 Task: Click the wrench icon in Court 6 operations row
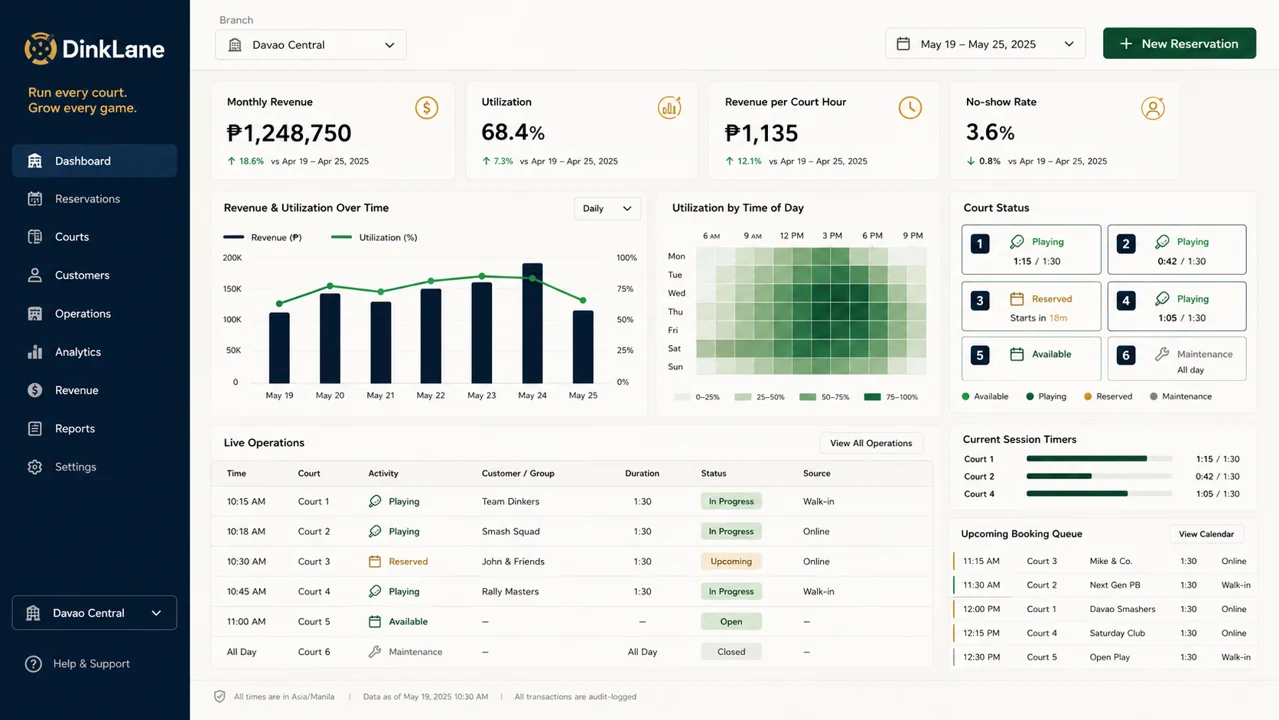[x=375, y=651]
